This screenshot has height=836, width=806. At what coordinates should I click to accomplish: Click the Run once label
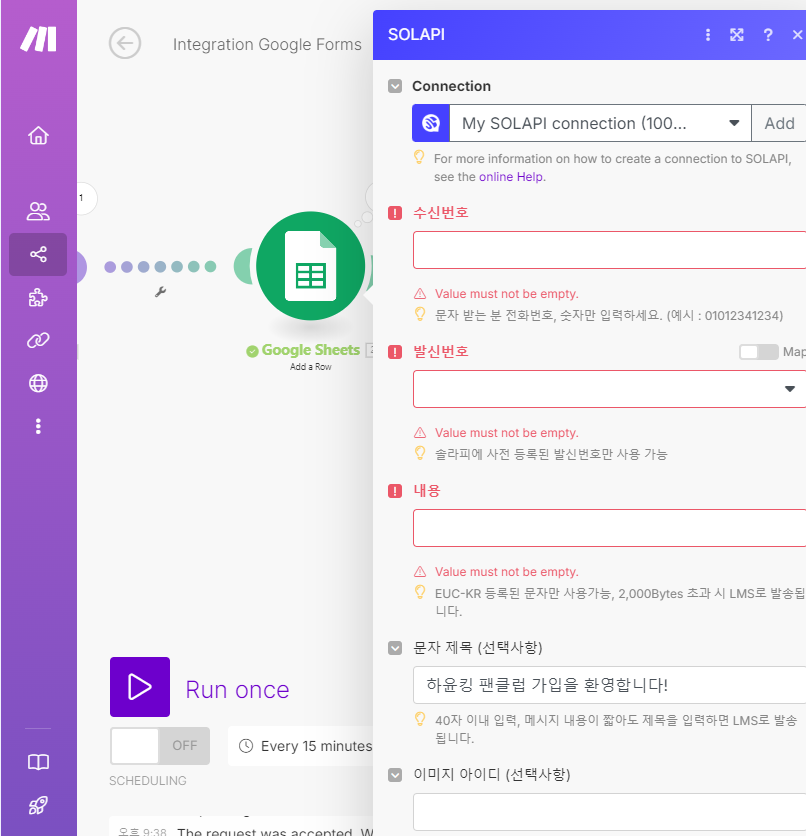(237, 689)
